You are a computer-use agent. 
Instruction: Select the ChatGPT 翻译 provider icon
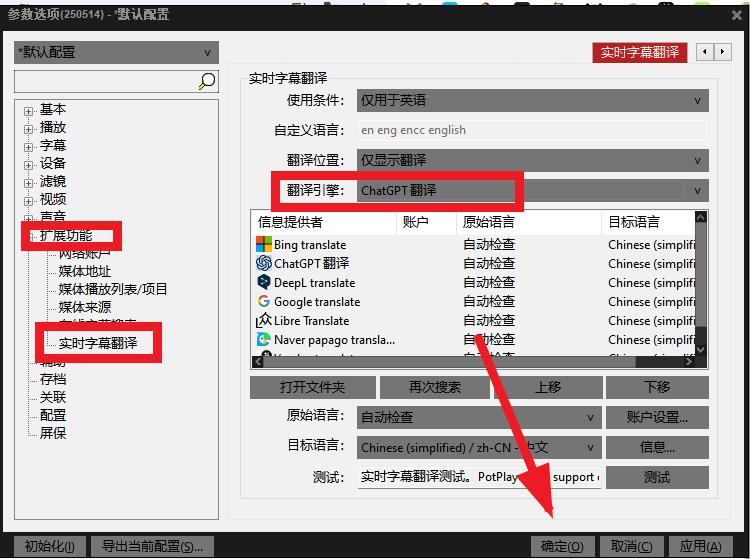(264, 263)
